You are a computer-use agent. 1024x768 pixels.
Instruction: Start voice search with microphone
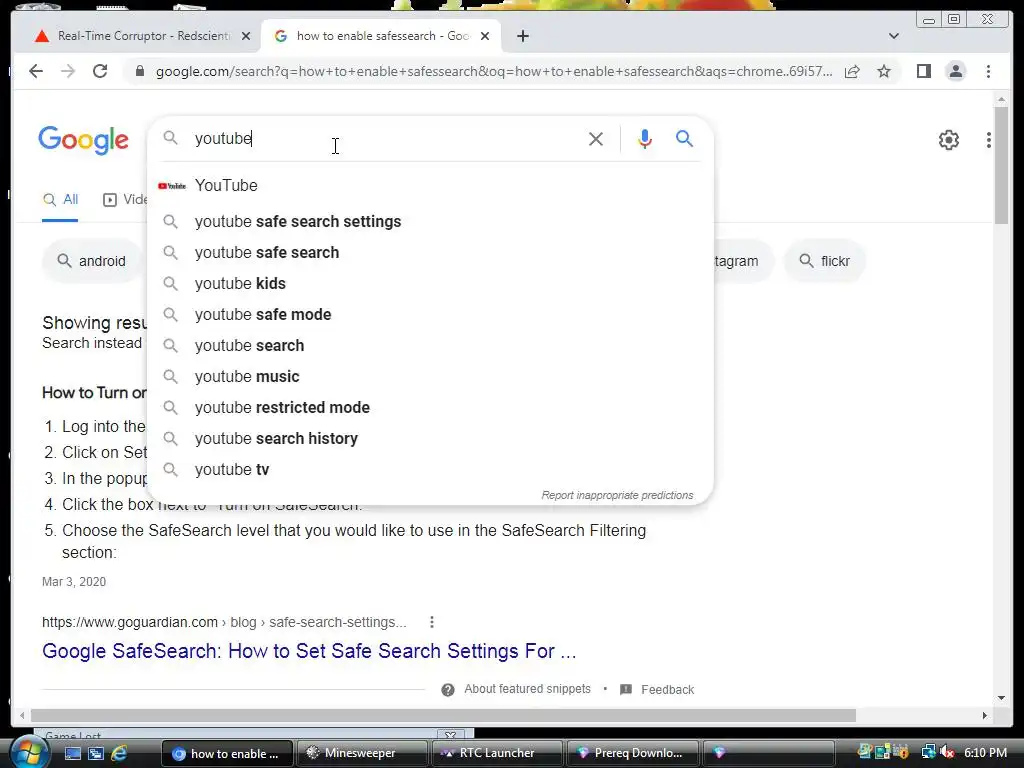pyautogui.click(x=645, y=139)
